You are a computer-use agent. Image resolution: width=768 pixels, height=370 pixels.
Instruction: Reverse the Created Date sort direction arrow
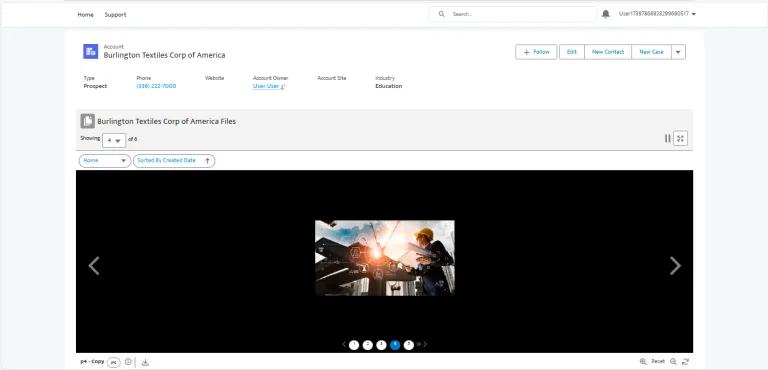point(207,161)
